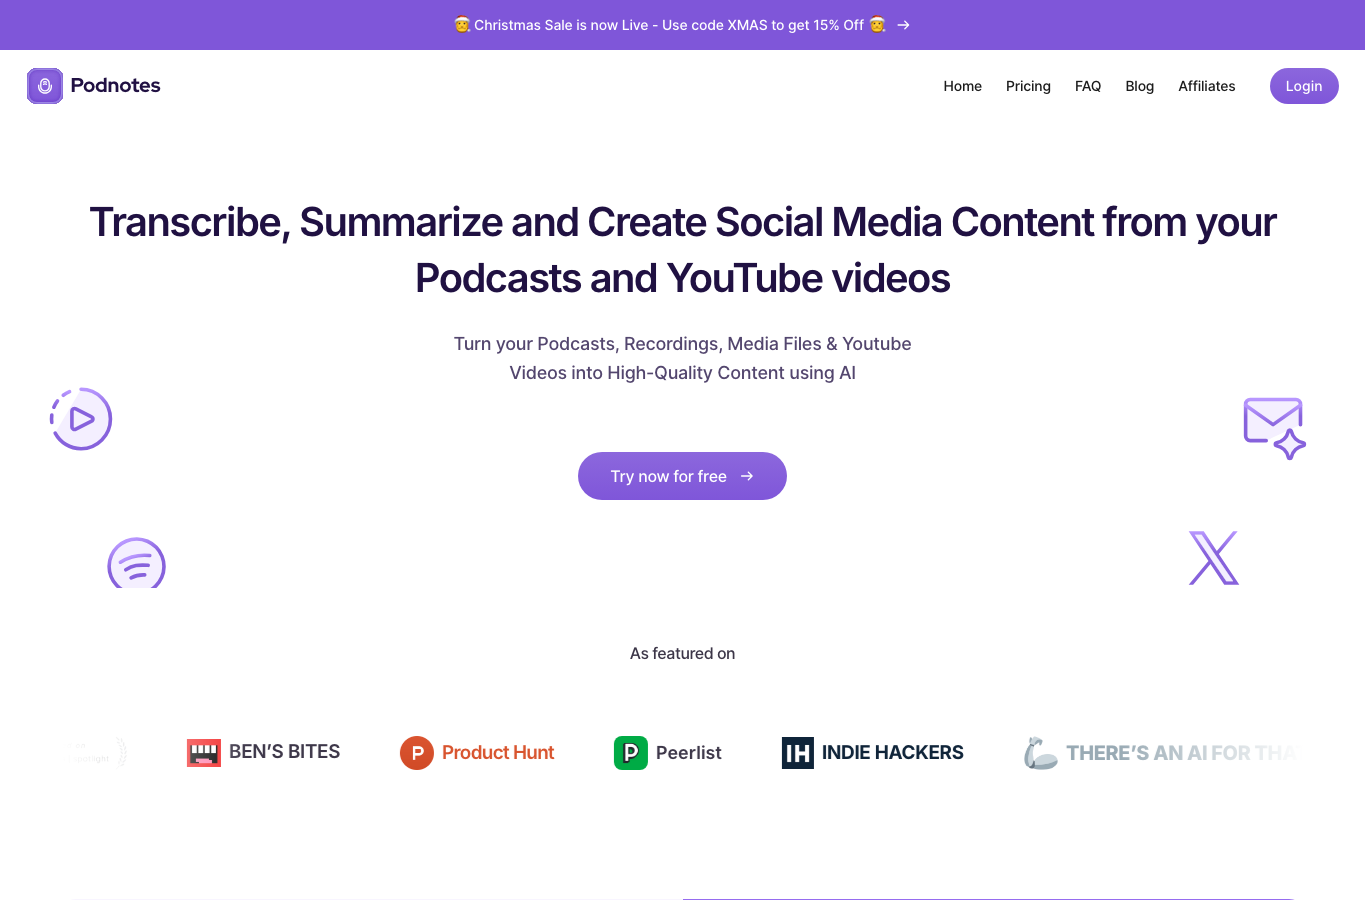
Task: Click the INDIE HACKERS text
Action: point(893,753)
